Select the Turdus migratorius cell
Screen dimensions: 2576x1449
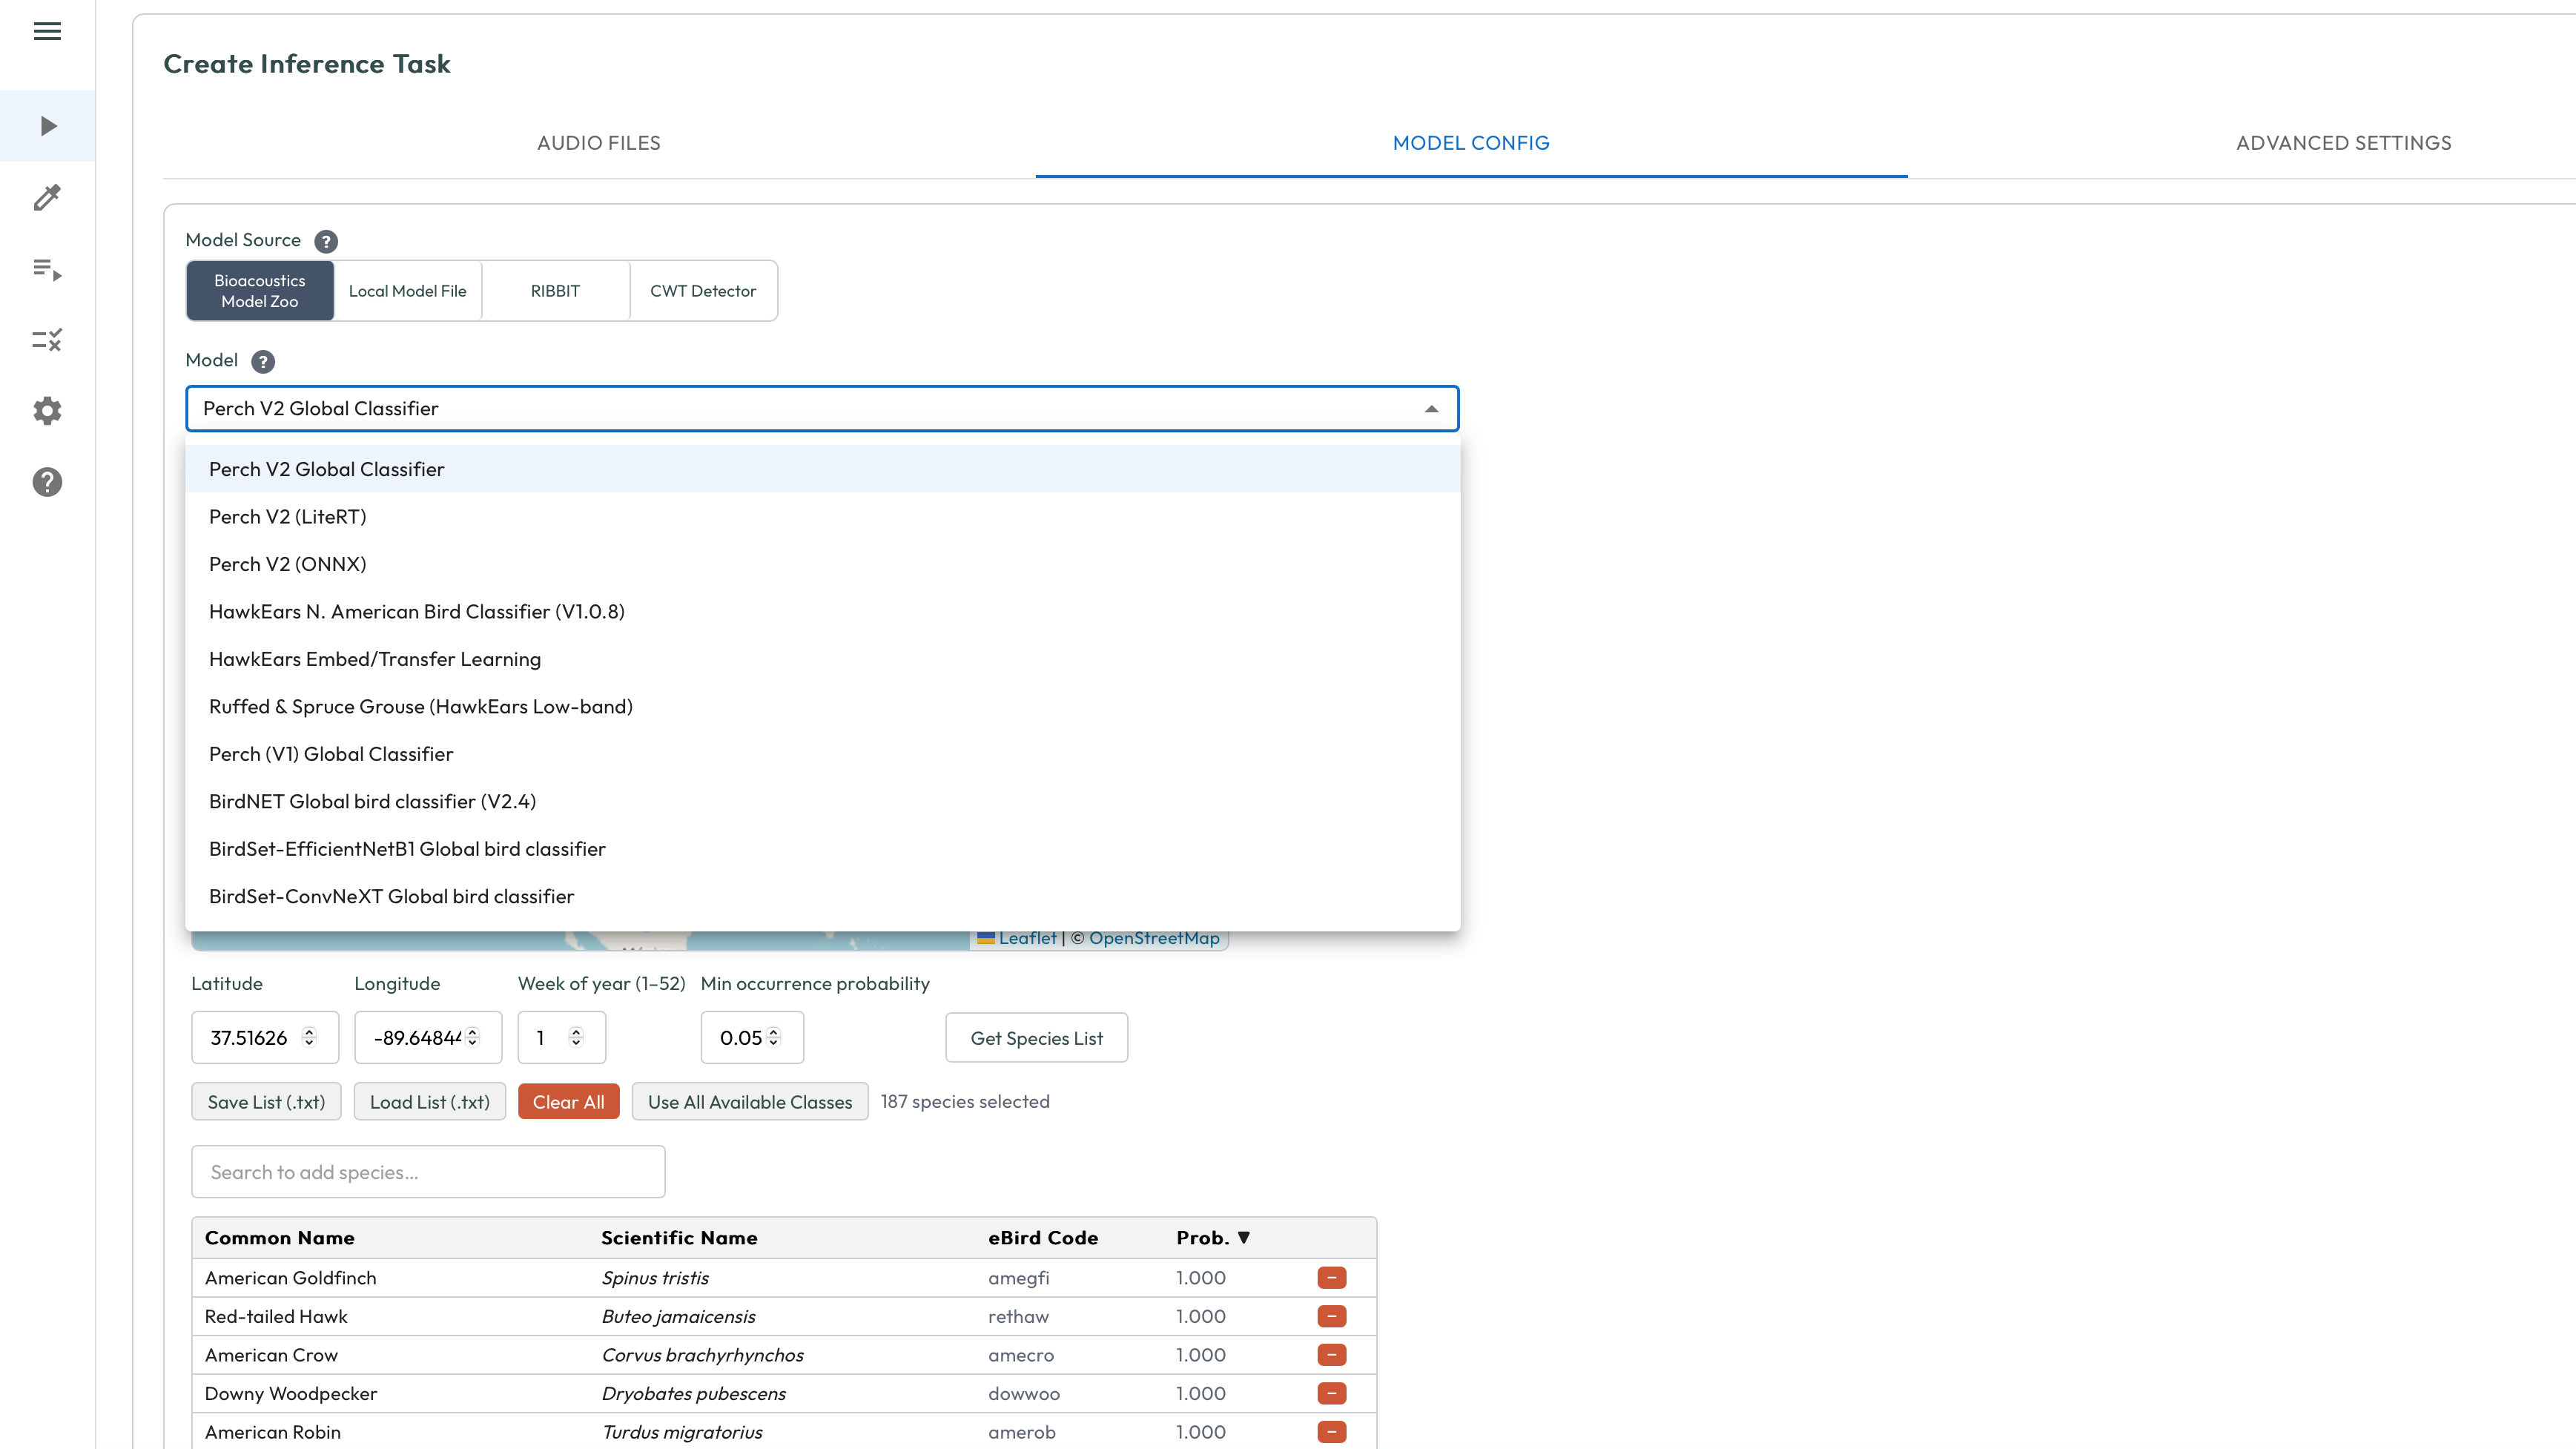click(682, 1432)
